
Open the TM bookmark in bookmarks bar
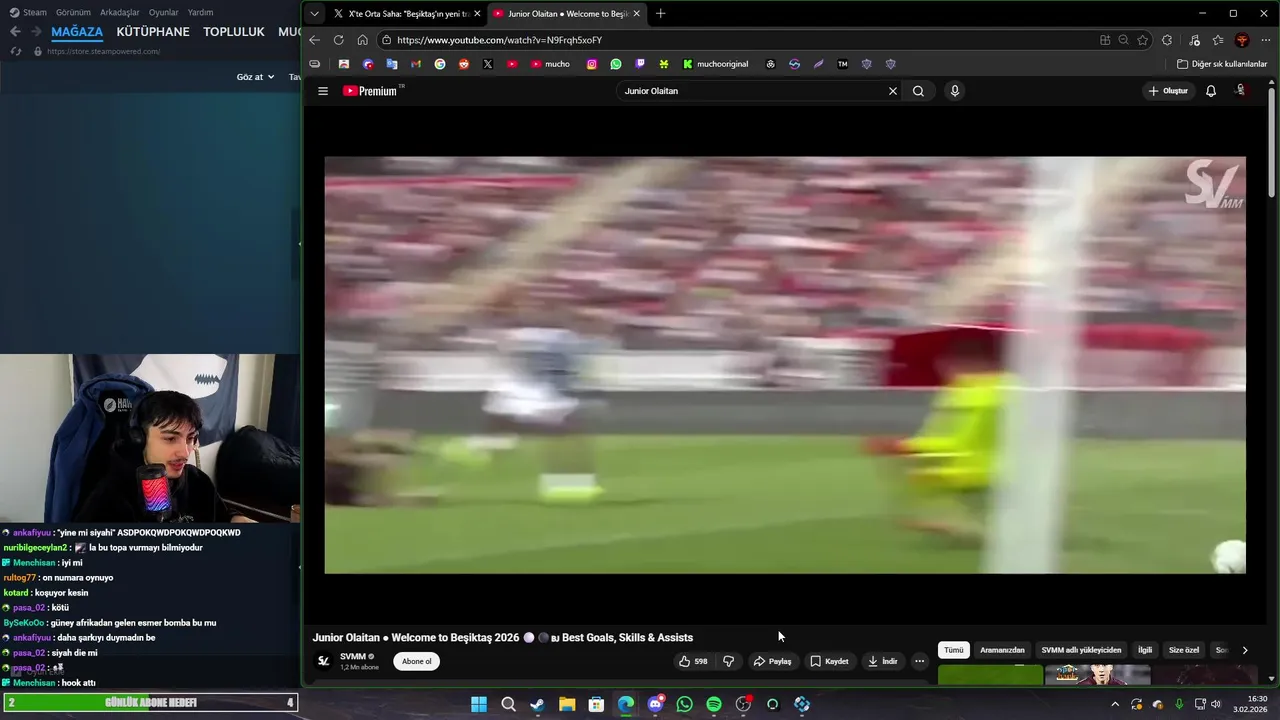click(842, 64)
